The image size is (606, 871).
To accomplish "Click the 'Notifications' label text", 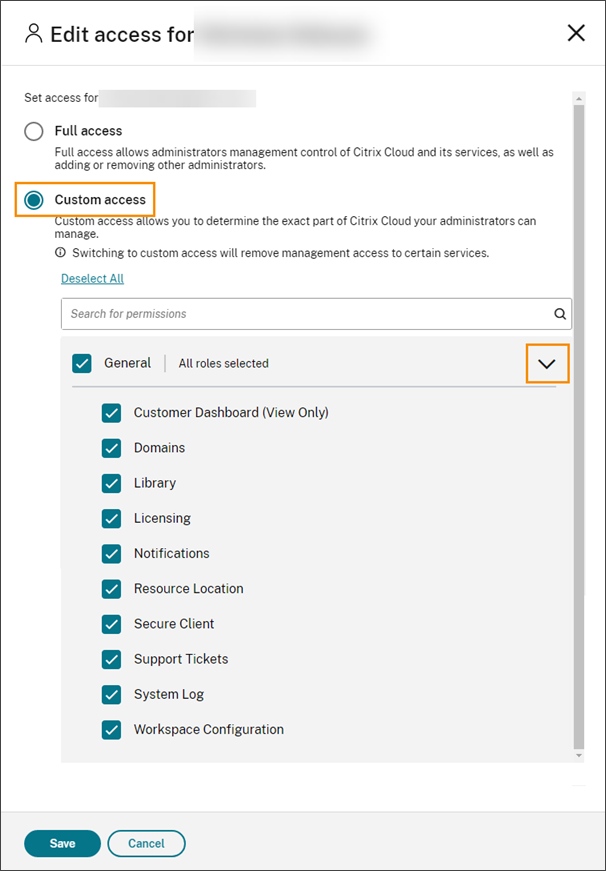I will click(172, 553).
